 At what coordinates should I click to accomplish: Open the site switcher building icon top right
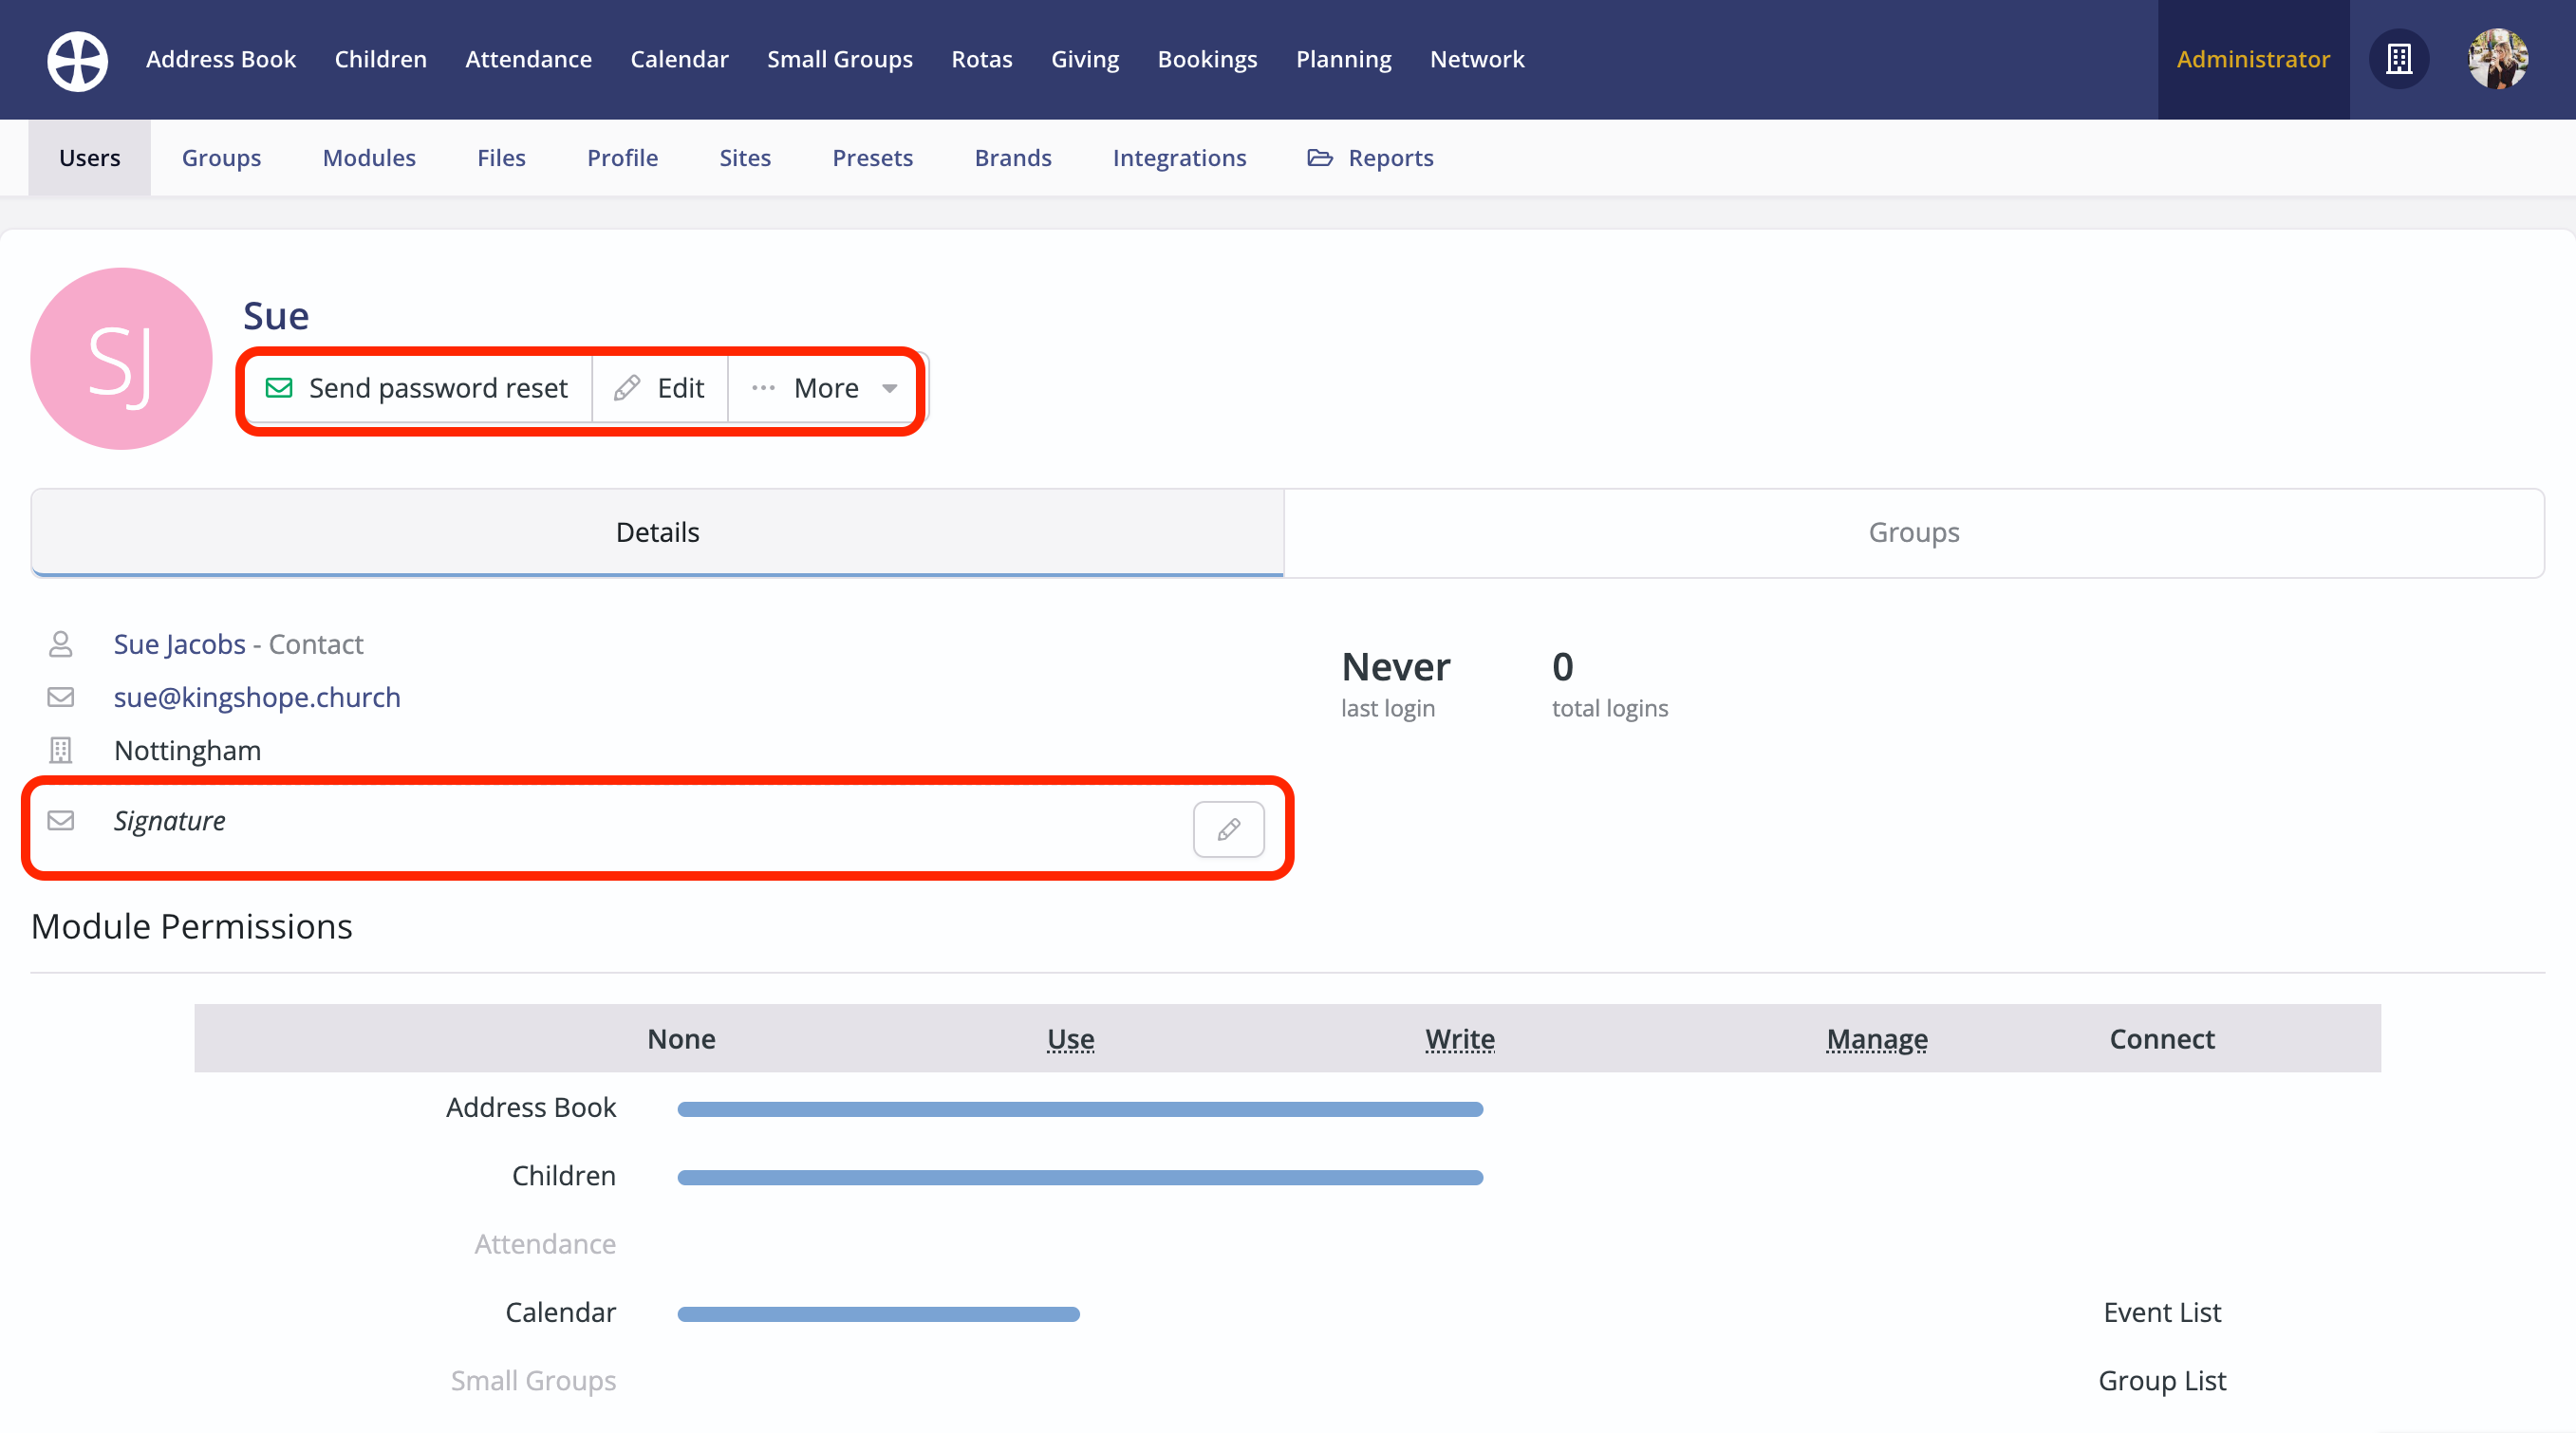[2400, 59]
